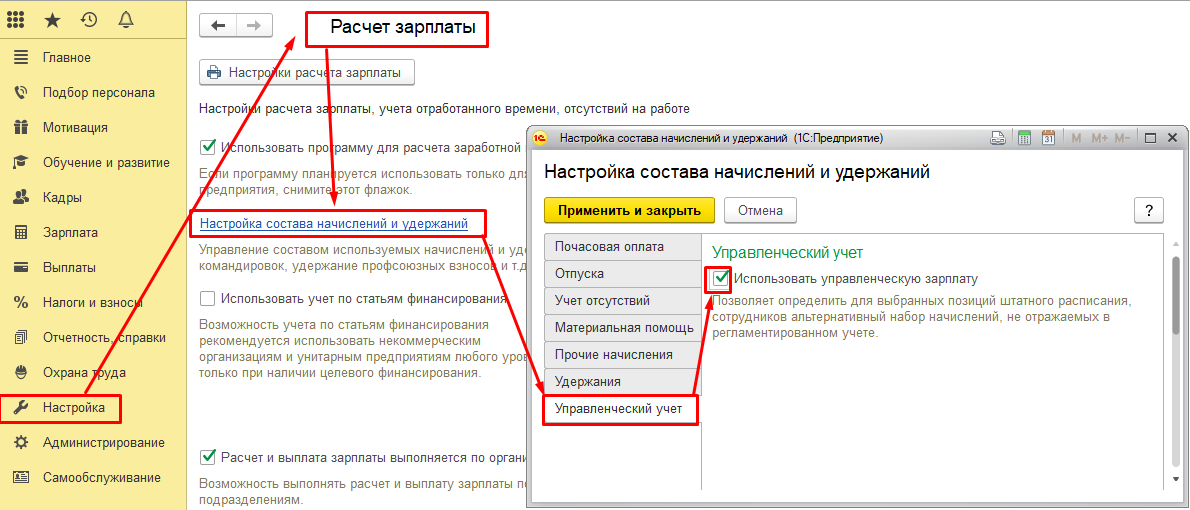The image size is (1190, 510).
Task: Open the 'Зарплата' section in sidebar
Action: click(x=70, y=232)
